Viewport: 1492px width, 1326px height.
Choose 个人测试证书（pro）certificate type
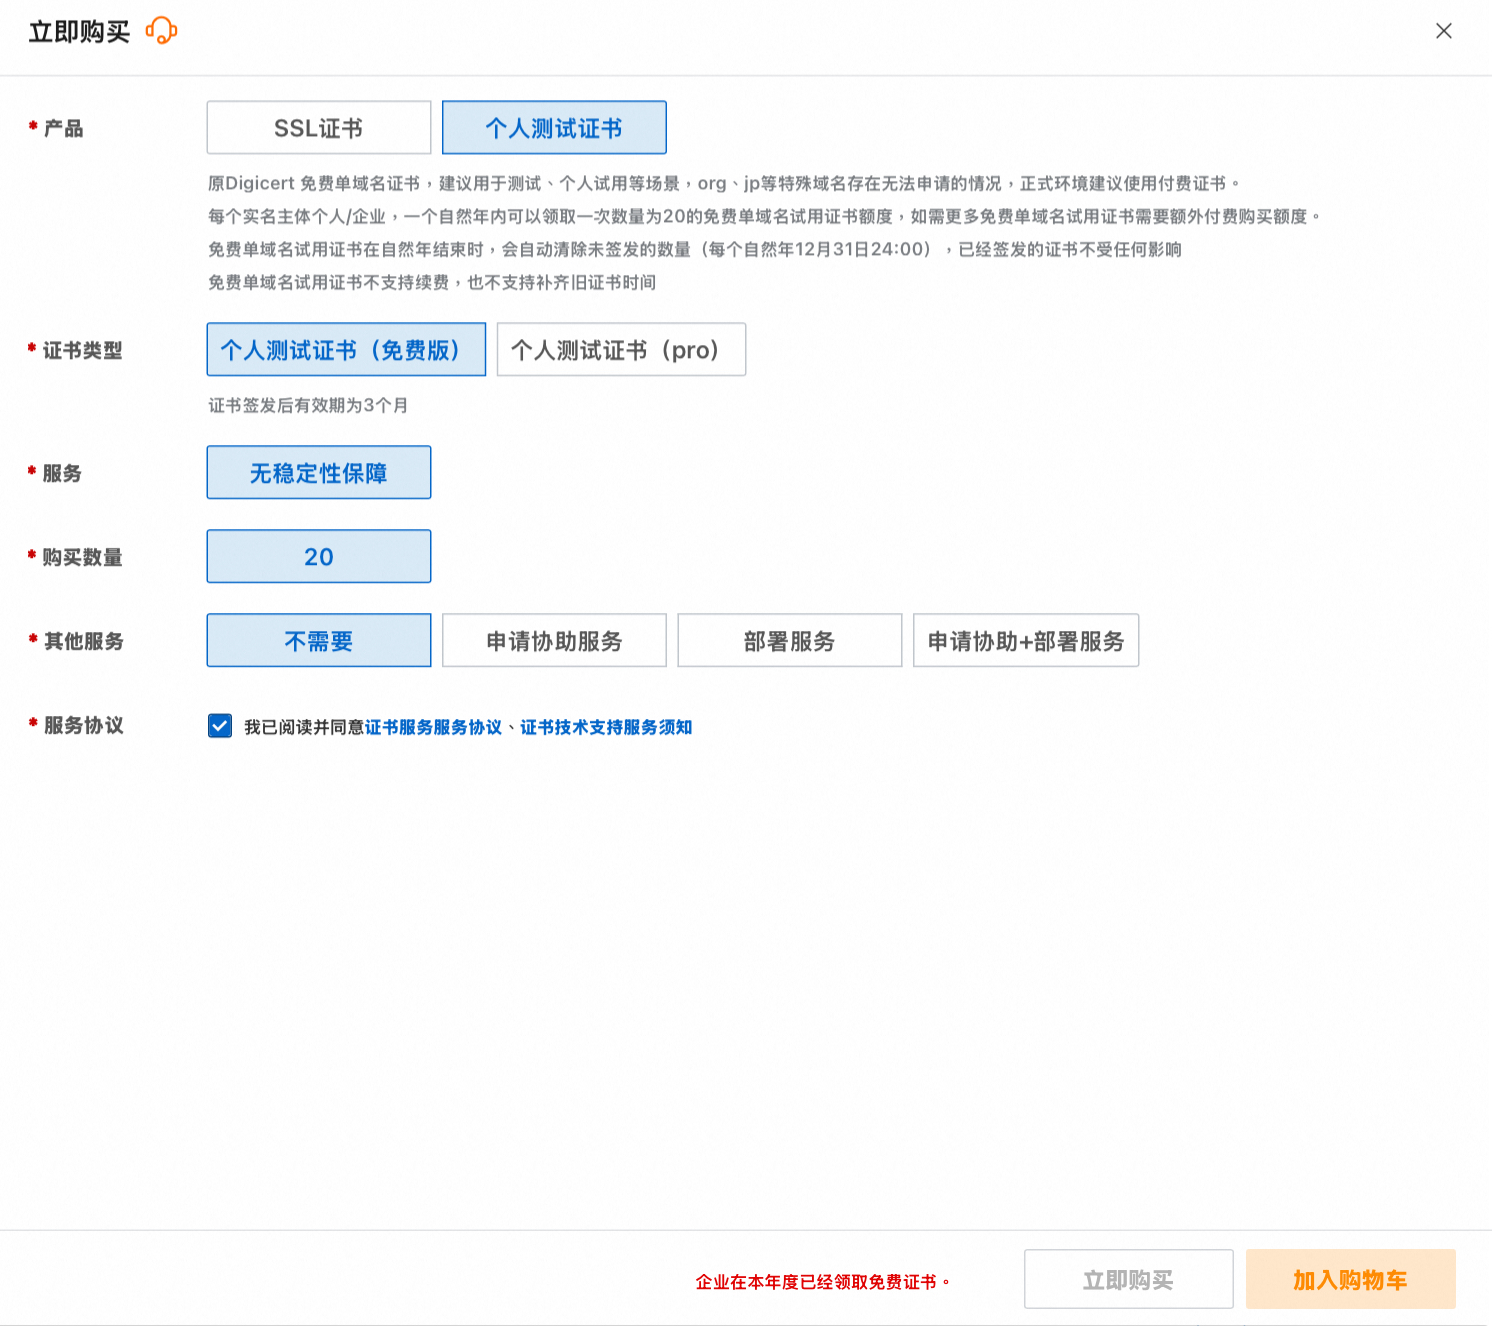620,349
